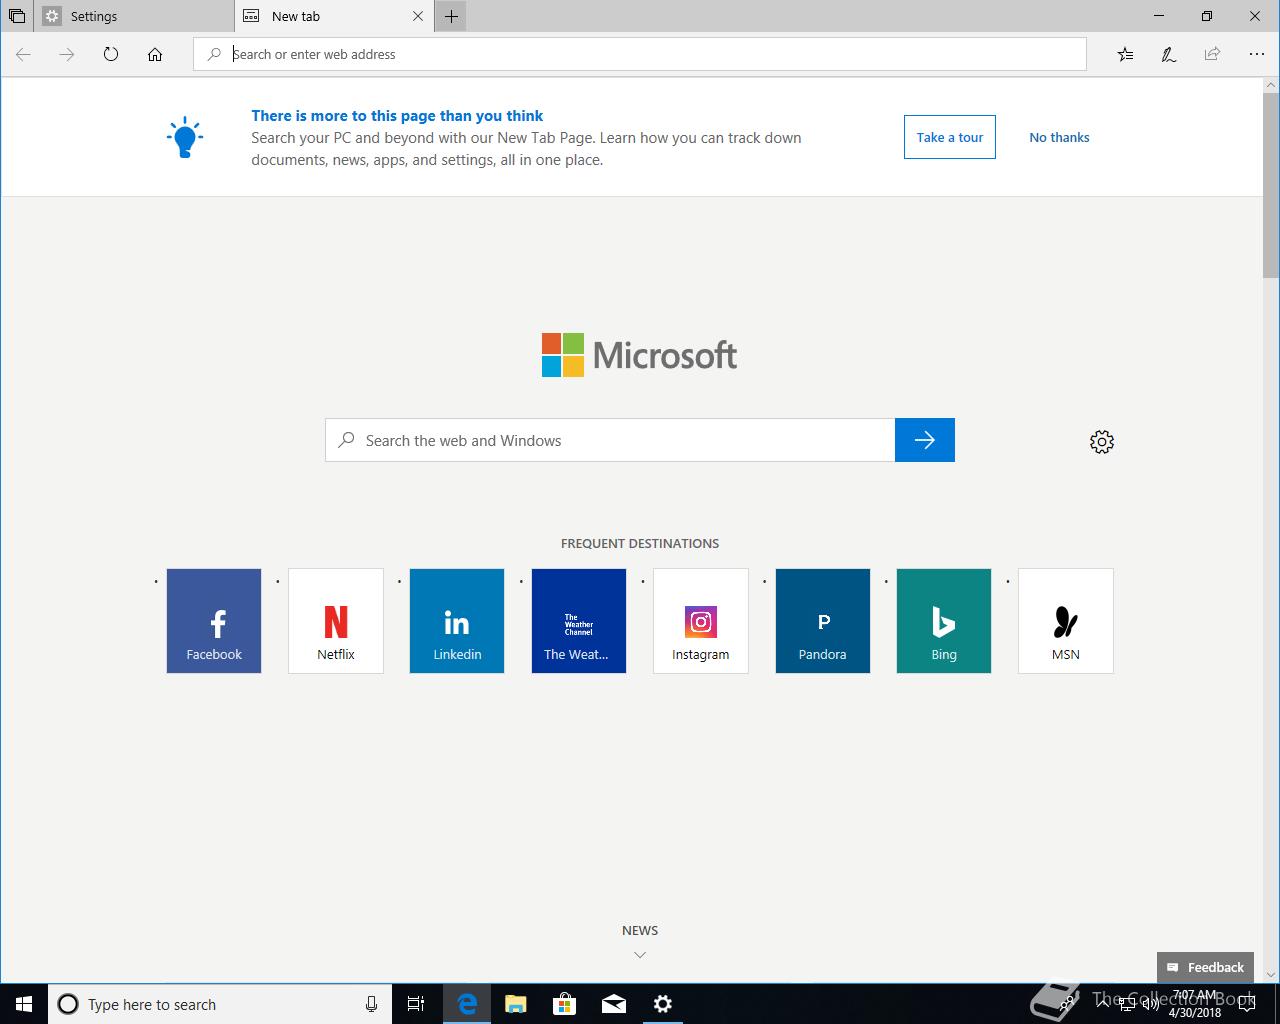1280x1024 pixels.
Task: Open File Explorer from taskbar
Action: [x=516, y=1004]
